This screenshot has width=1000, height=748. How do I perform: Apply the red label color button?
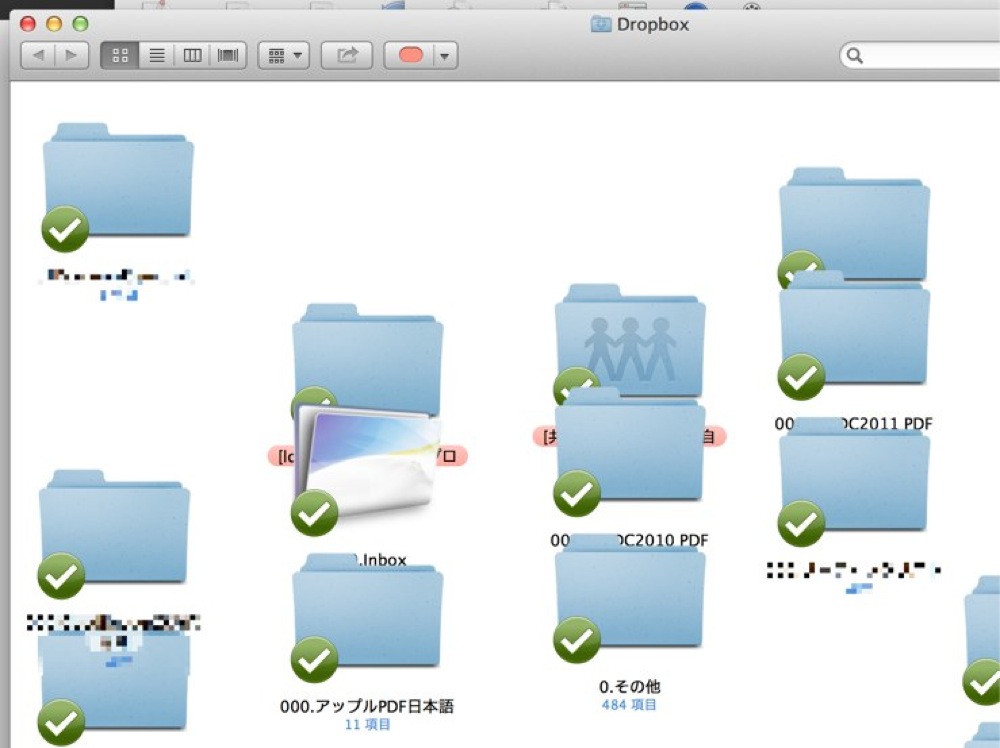(x=410, y=55)
